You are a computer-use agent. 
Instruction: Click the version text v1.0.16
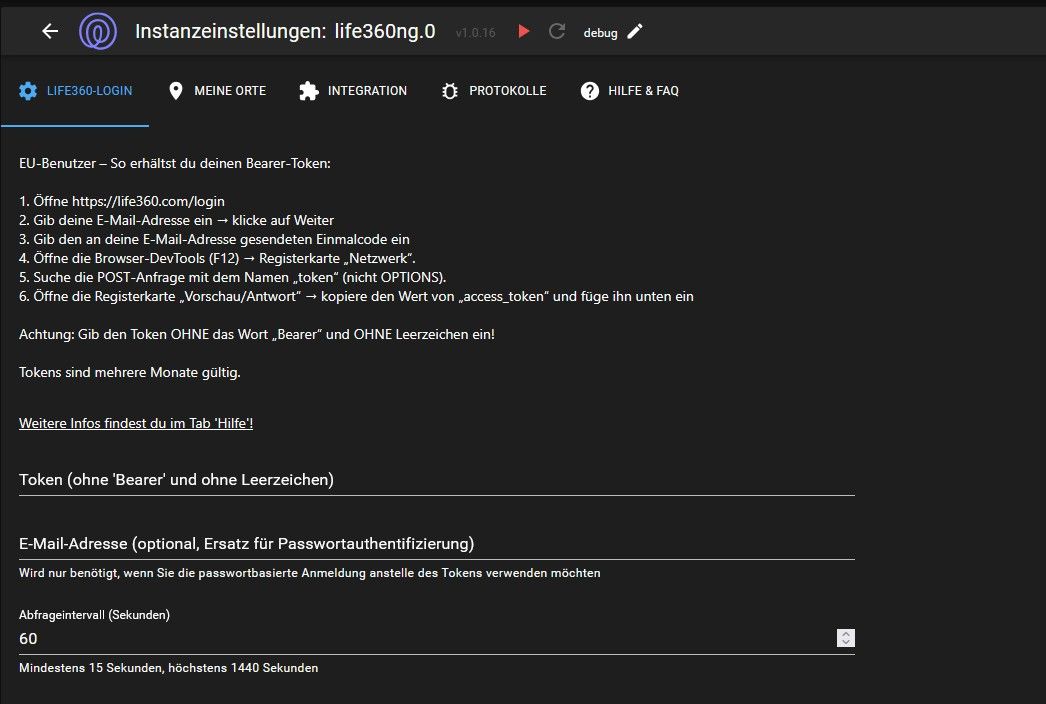(476, 33)
